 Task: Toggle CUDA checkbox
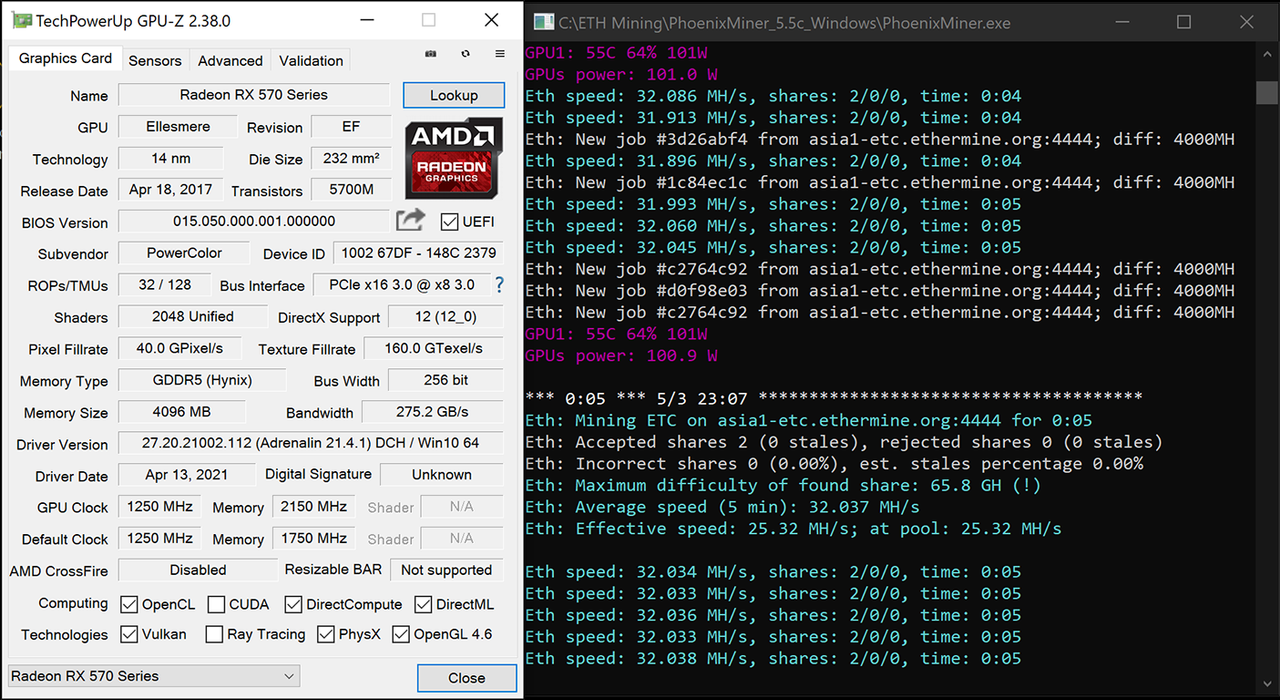[x=216, y=604]
